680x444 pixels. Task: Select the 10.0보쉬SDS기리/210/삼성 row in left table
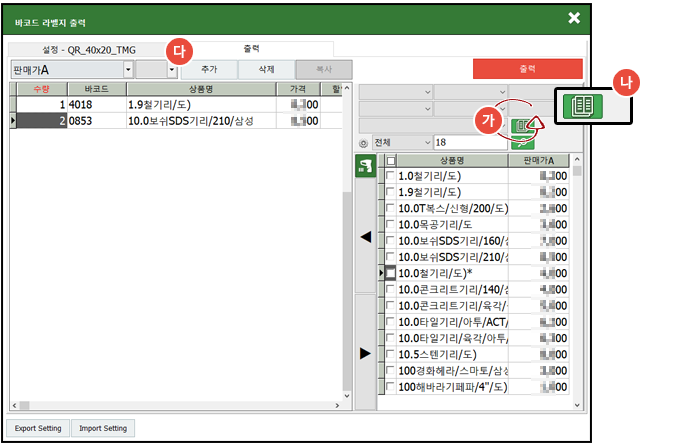tap(201, 121)
